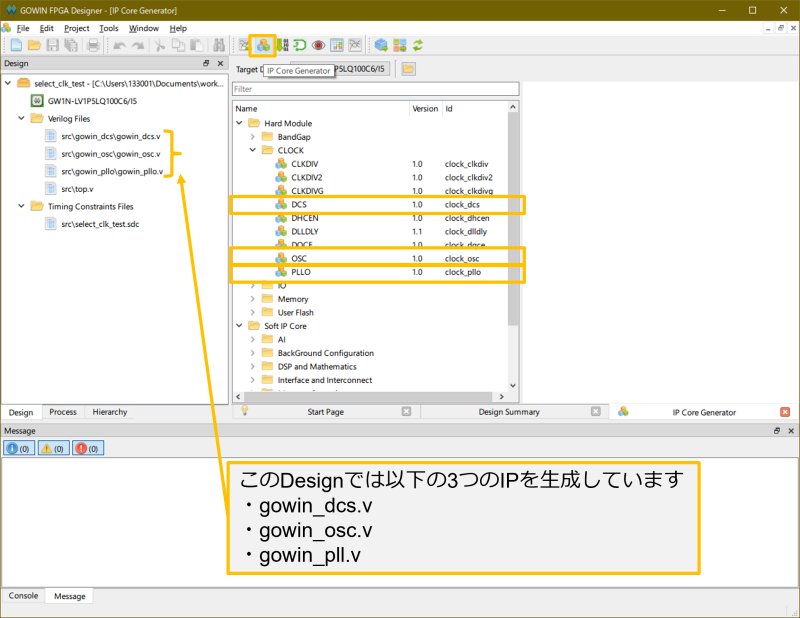Click the Undo arrow icon
This screenshot has width=800, height=618.
tap(119, 46)
